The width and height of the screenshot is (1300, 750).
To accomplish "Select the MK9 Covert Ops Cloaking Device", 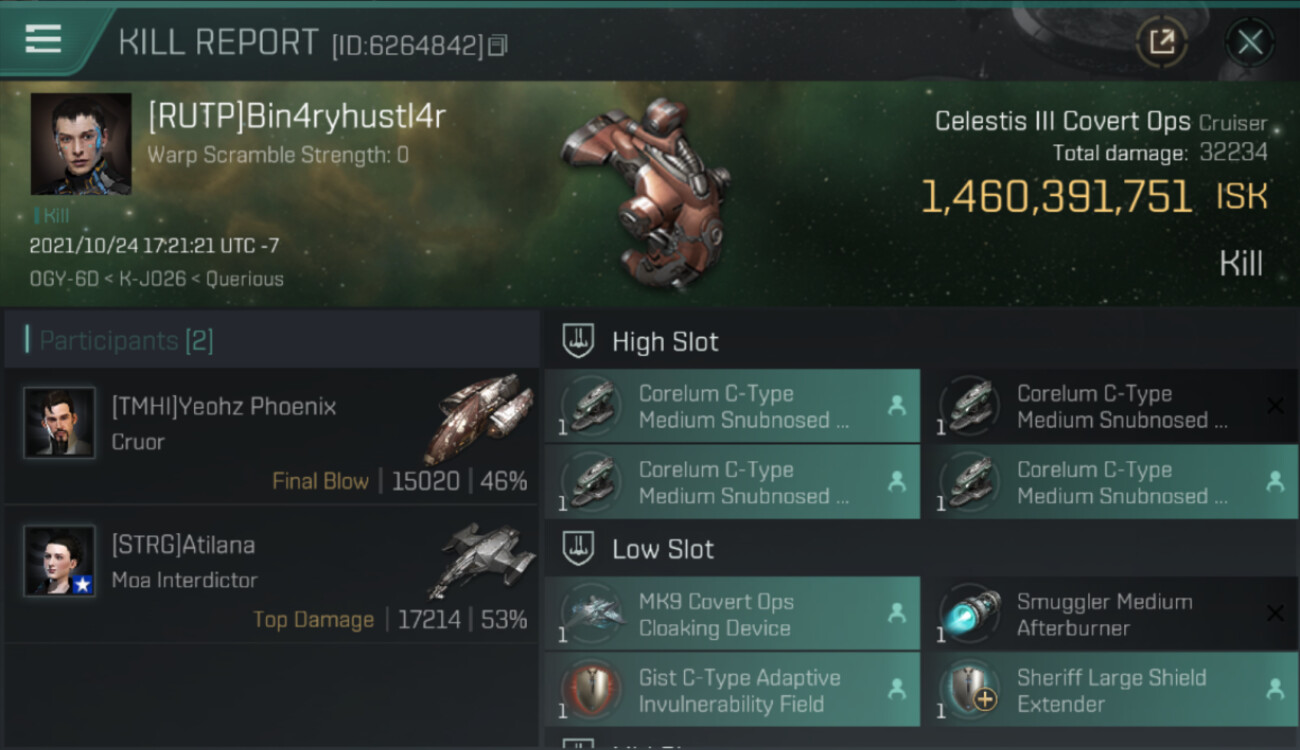I will point(732,614).
